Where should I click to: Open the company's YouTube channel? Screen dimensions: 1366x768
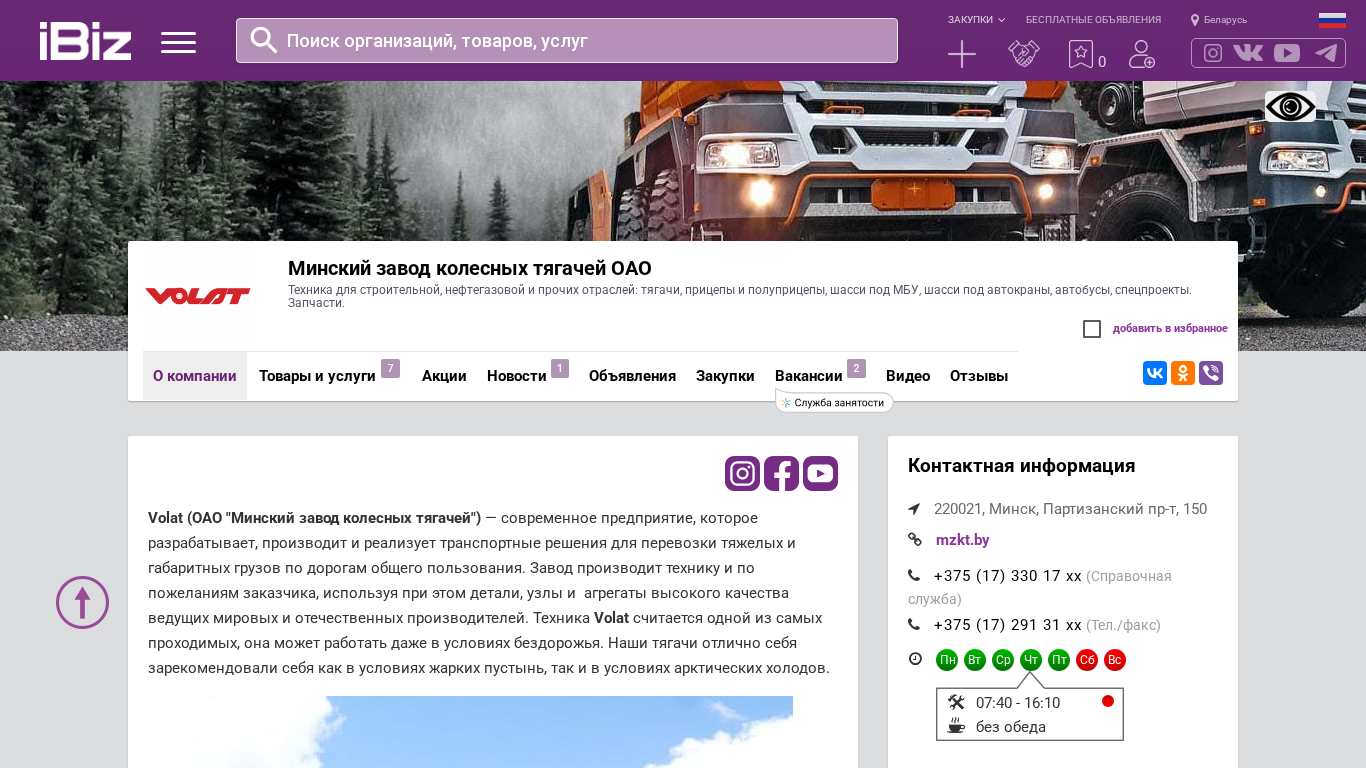click(820, 473)
